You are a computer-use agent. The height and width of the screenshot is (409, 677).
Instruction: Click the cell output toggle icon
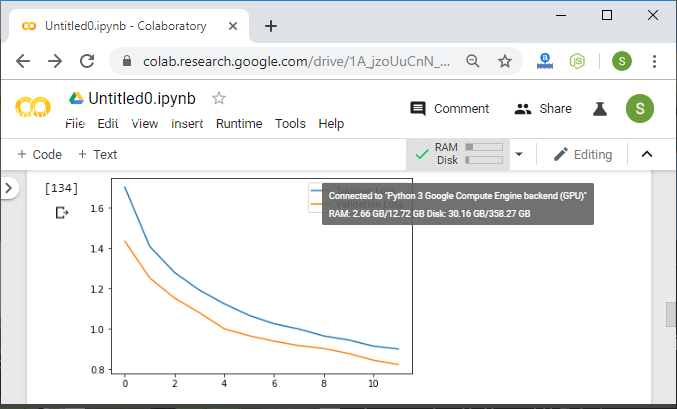[62, 212]
